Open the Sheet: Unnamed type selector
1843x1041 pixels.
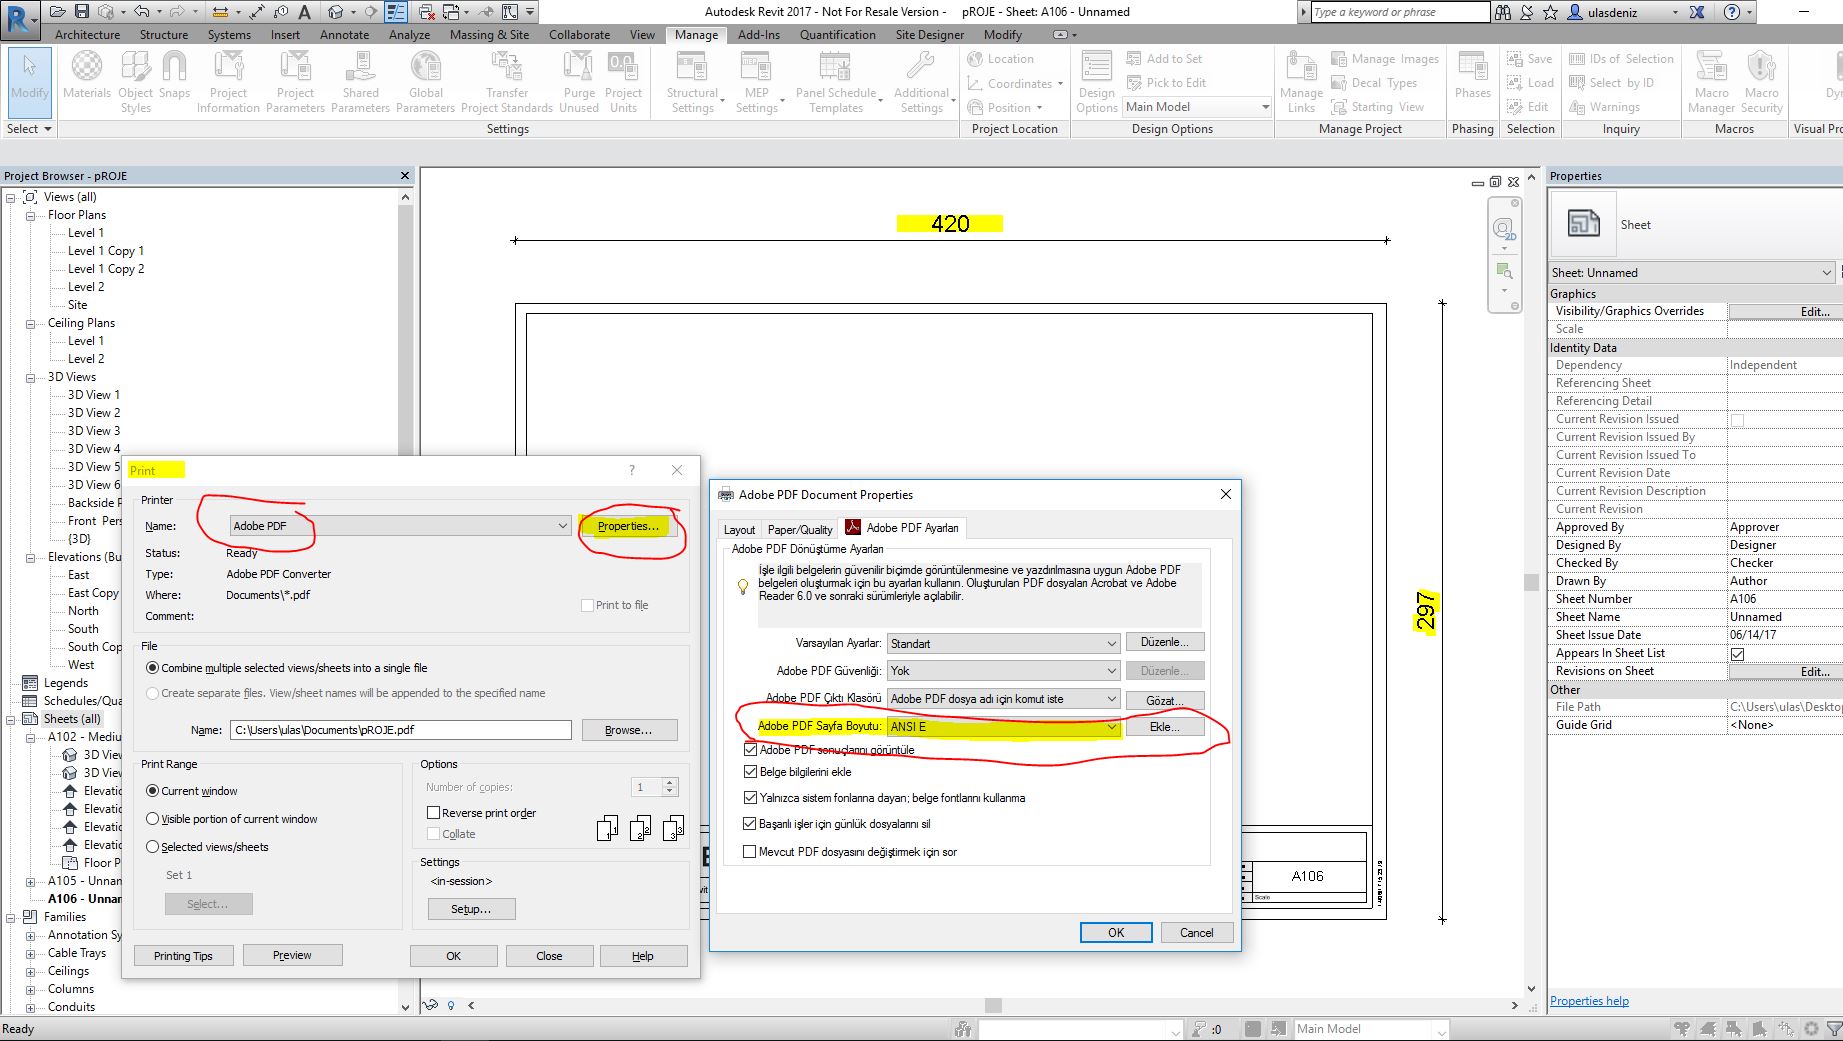(1693, 273)
